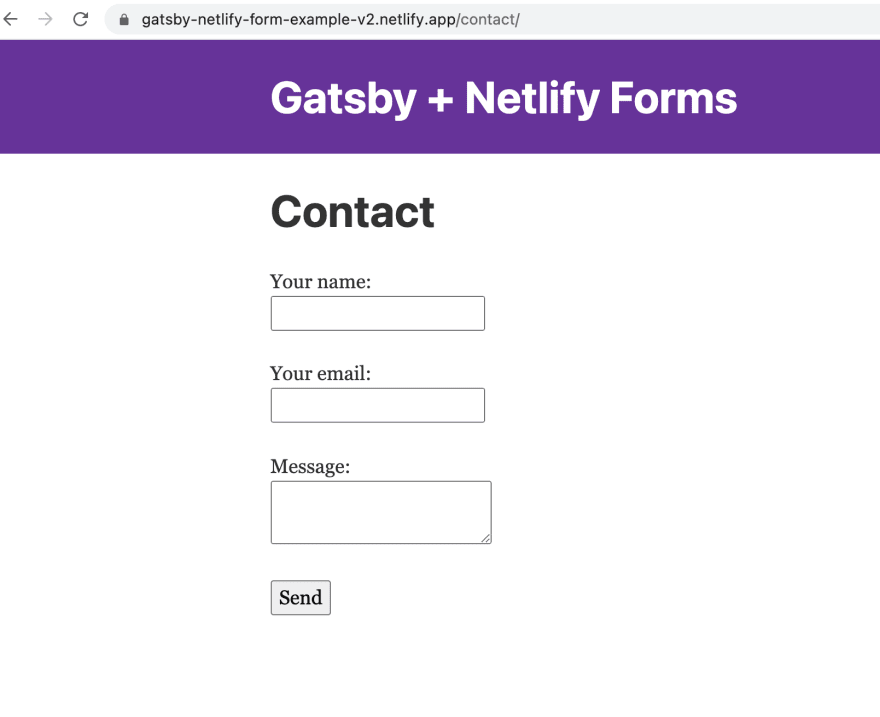Grab the Message textarea resize handle

coord(486,539)
